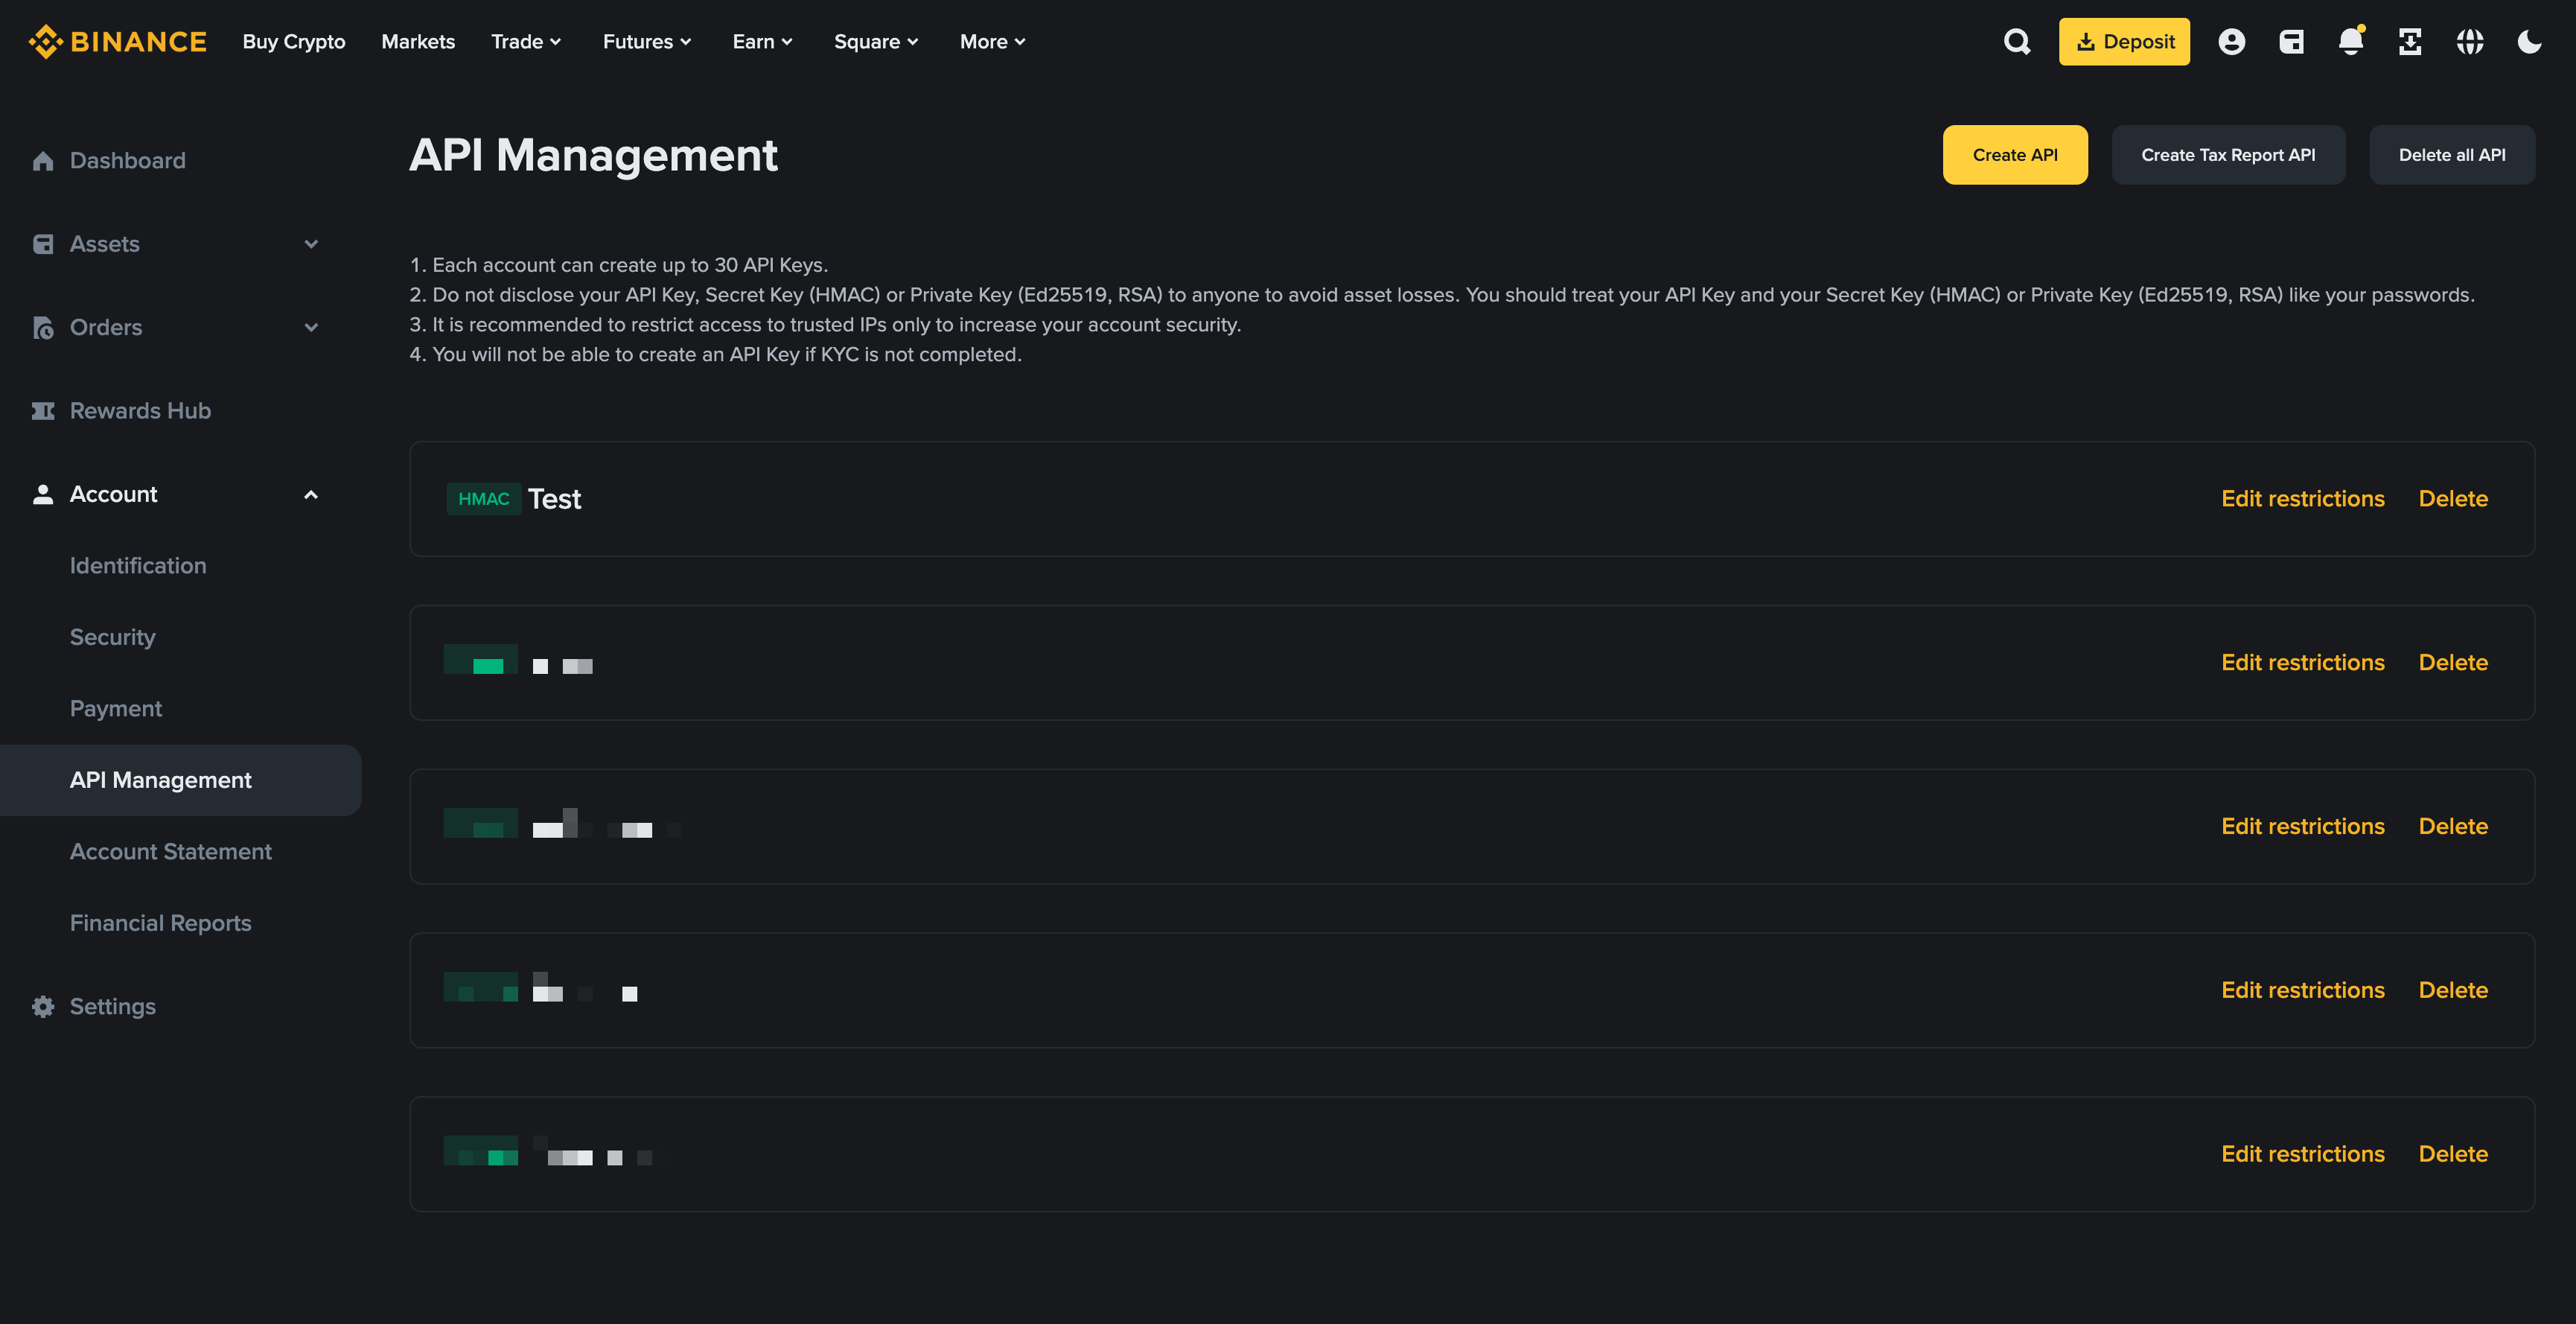Open the Futures dropdown menu

tap(647, 42)
